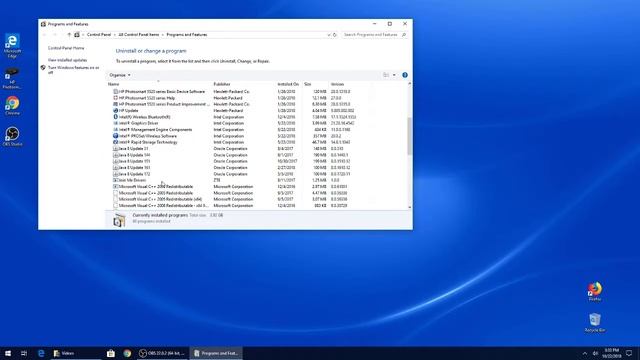Select Intel Rapid Storage Technology icon
The height and width of the screenshot is (360, 640).
point(116,142)
